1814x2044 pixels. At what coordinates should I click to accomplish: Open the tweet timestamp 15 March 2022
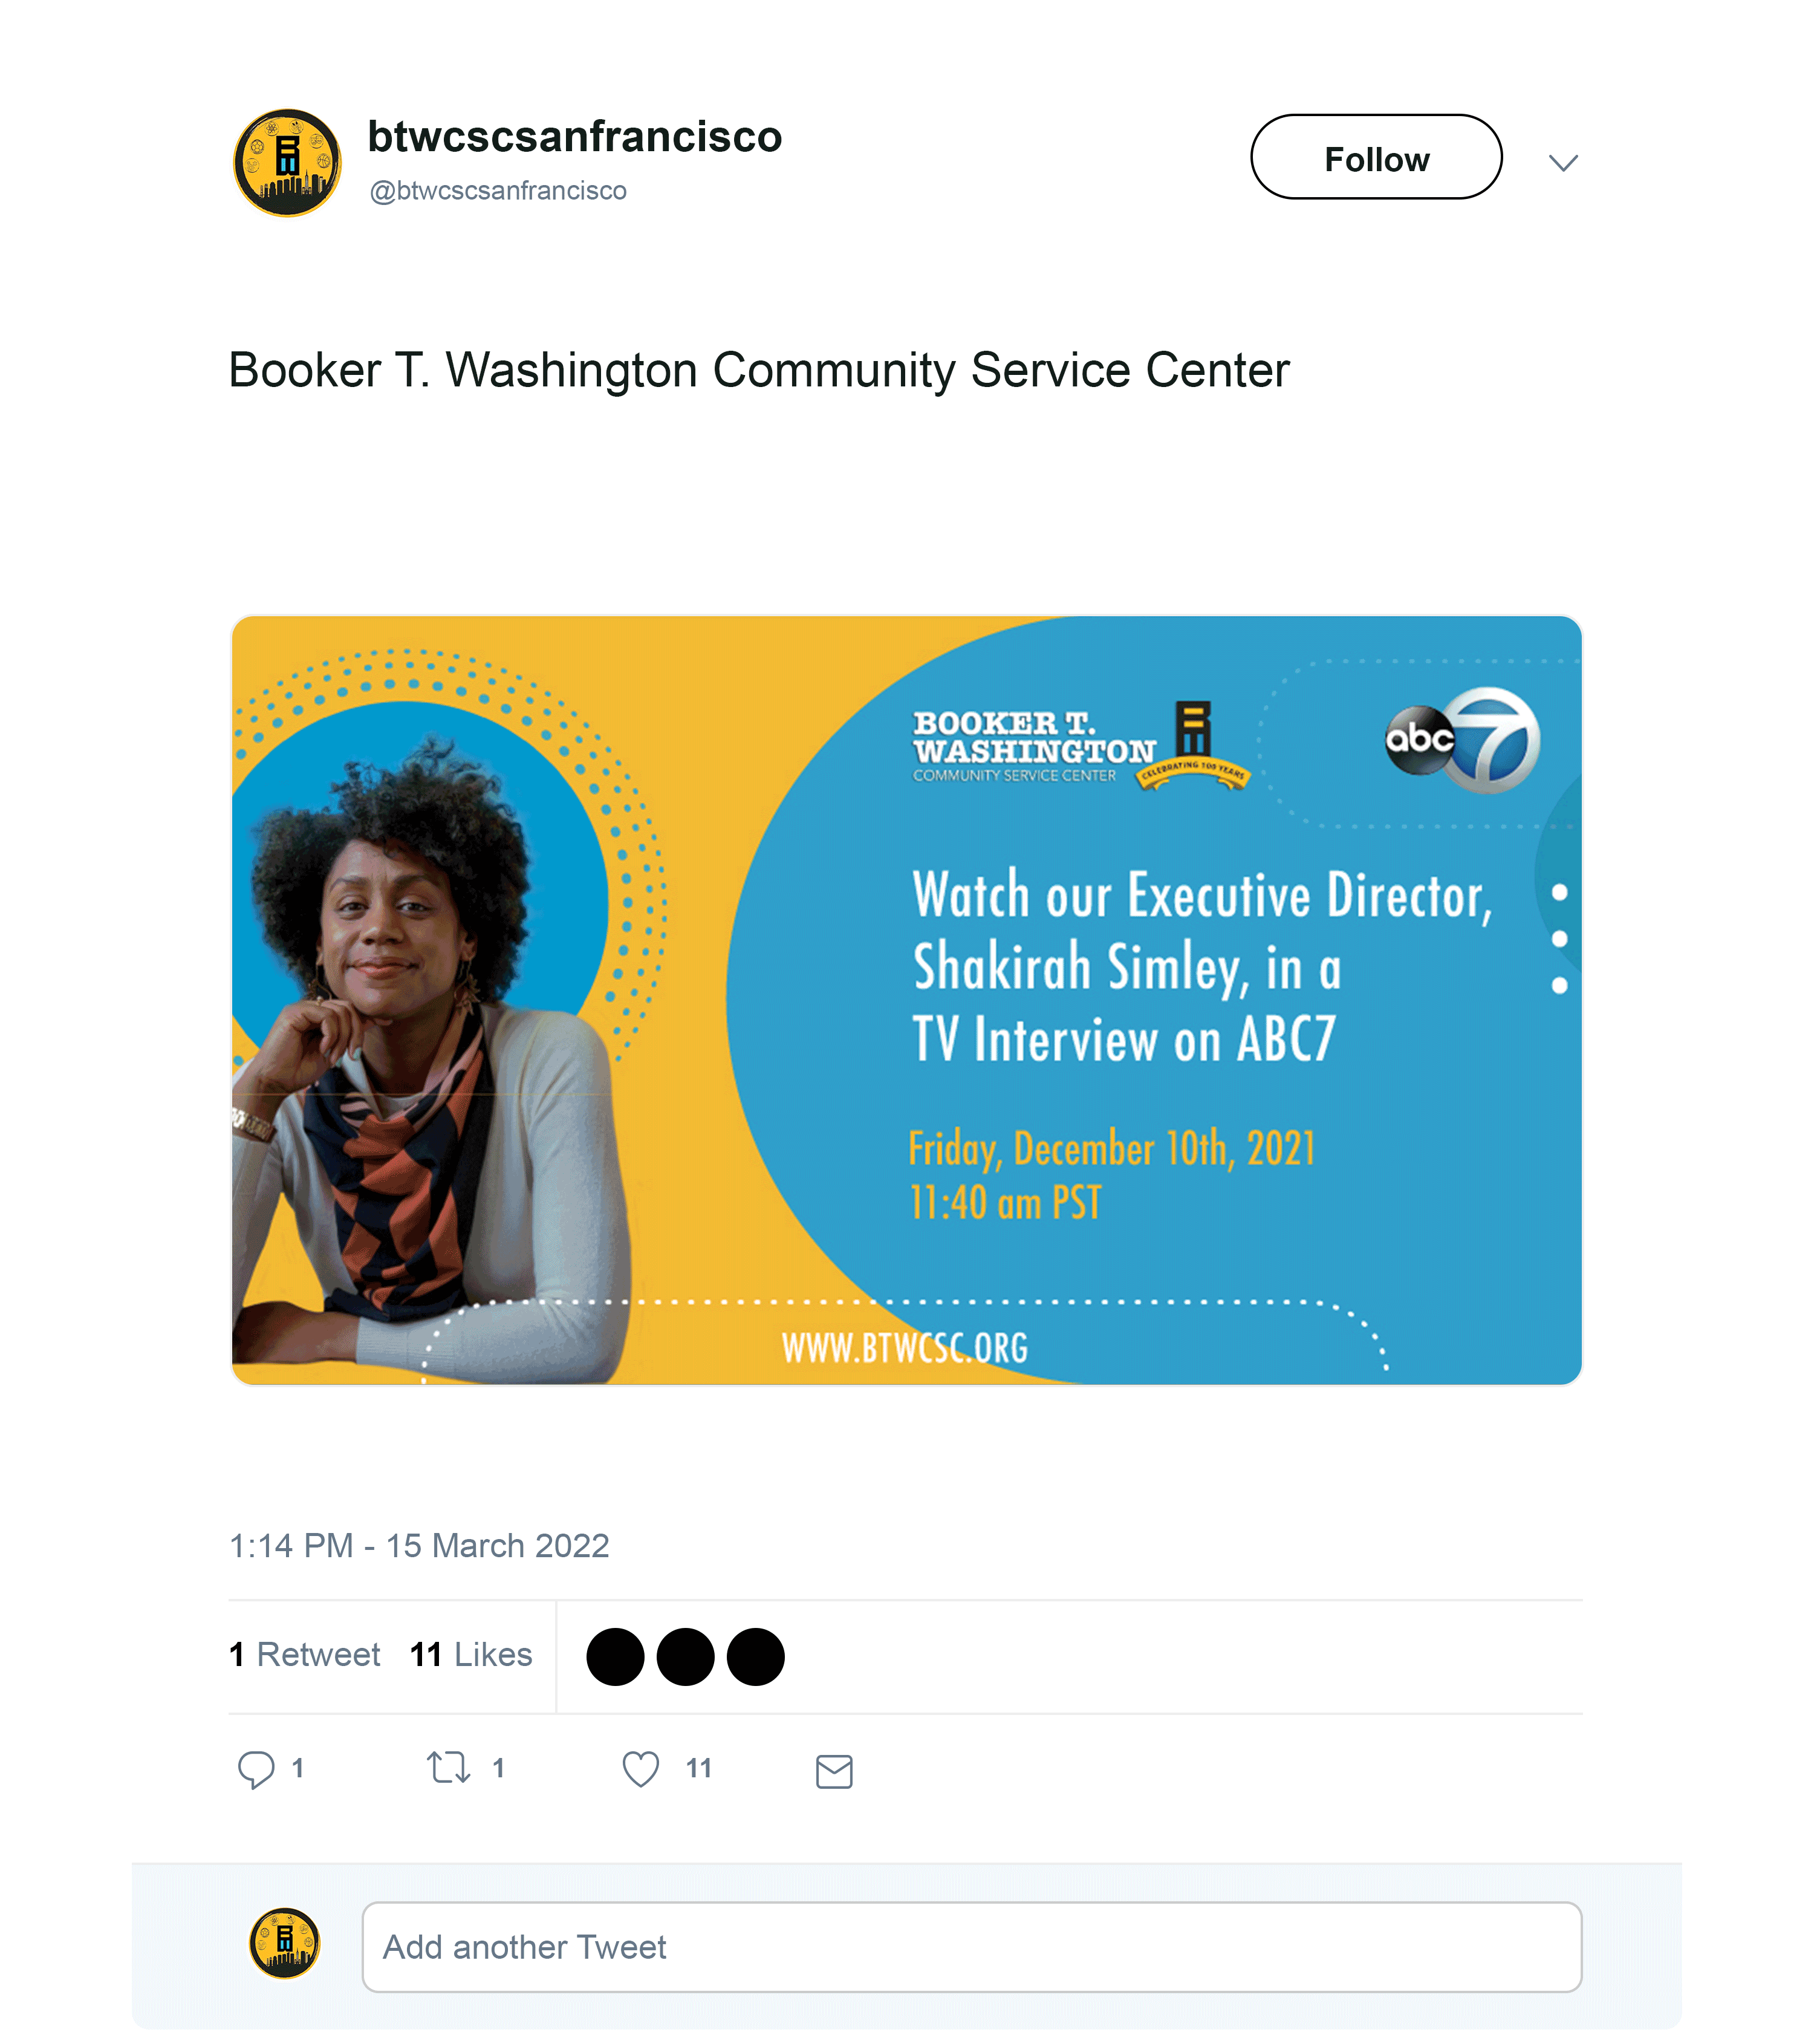419,1546
